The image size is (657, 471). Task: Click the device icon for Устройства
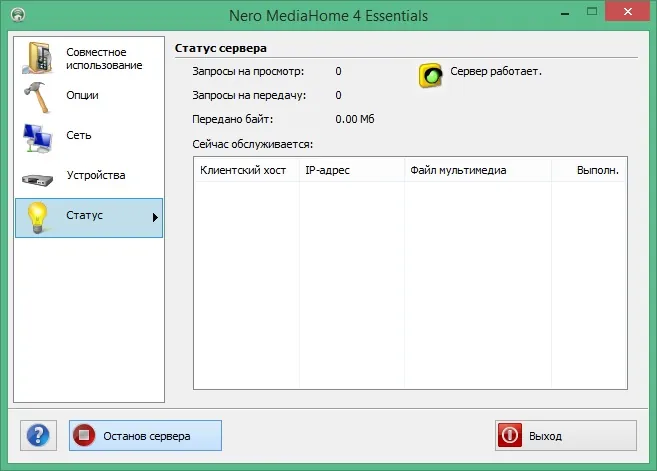click(38, 179)
